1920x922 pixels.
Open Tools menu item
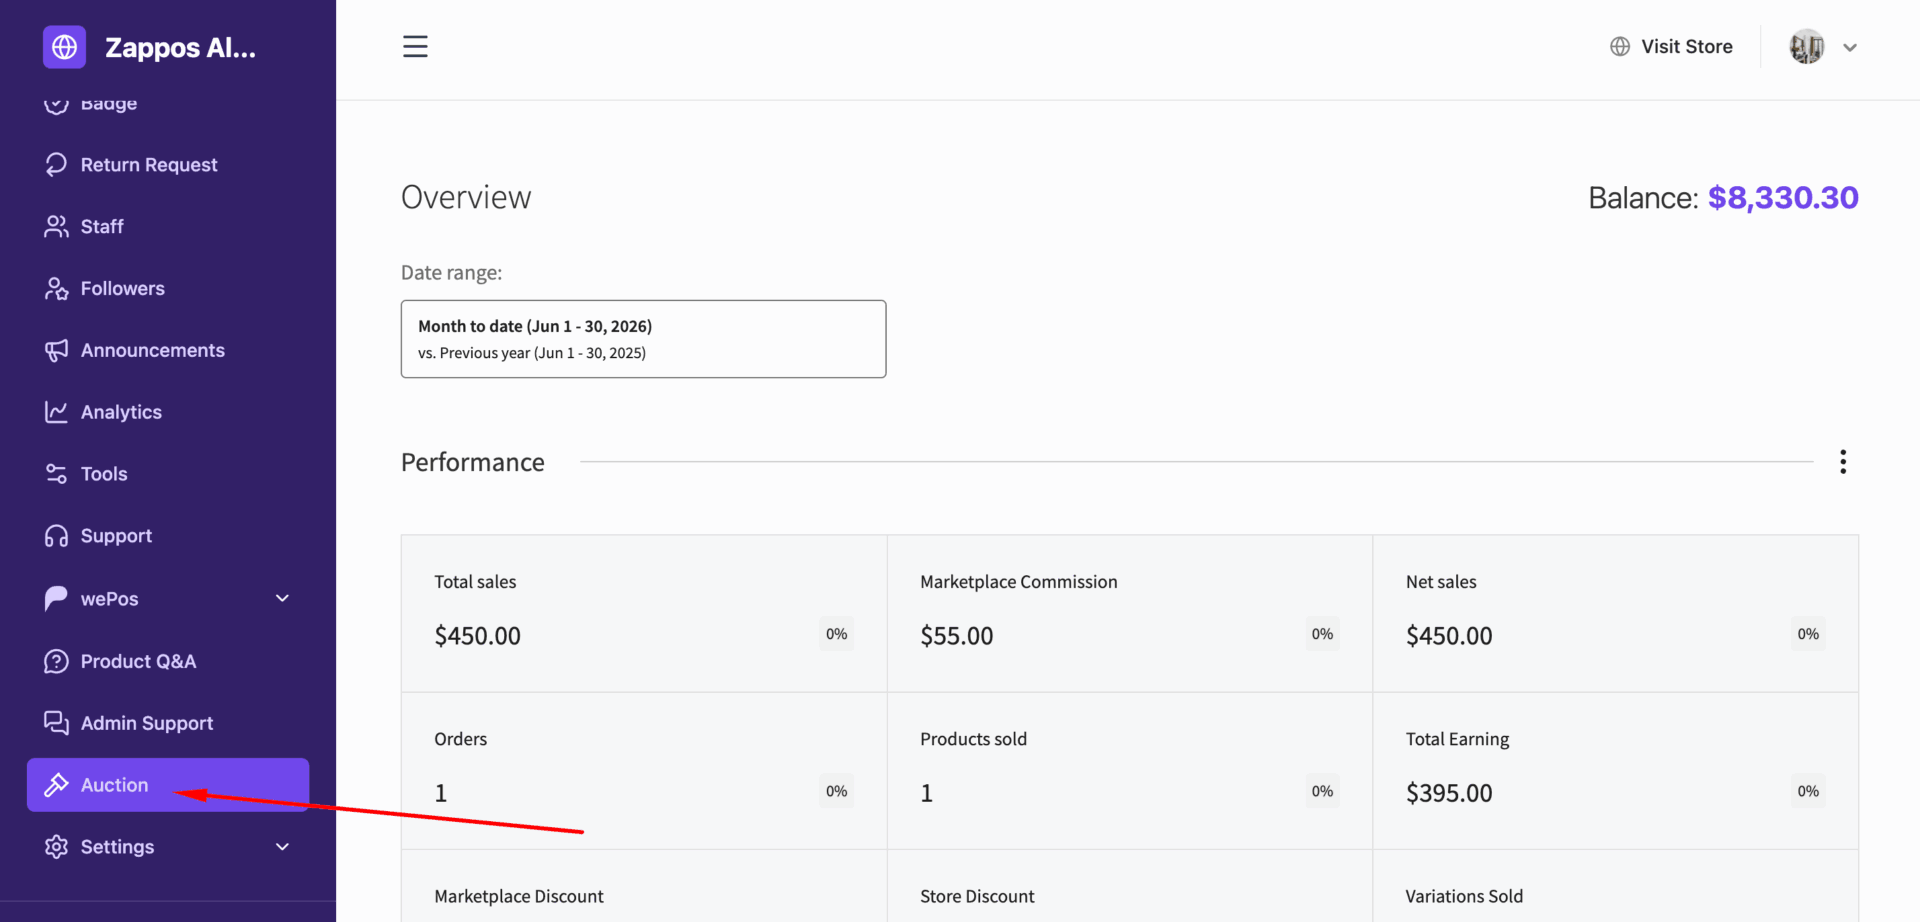click(168, 474)
